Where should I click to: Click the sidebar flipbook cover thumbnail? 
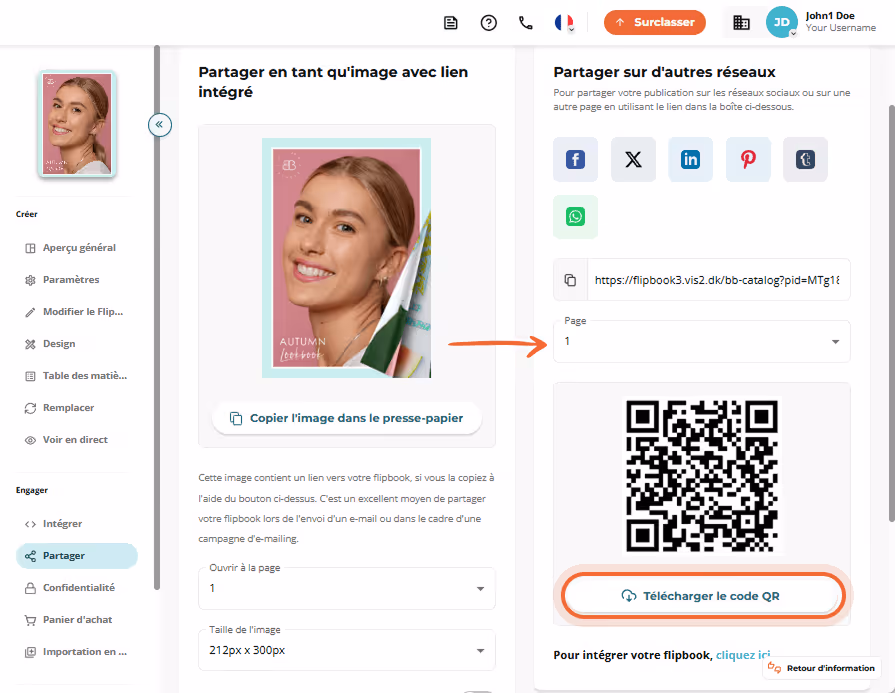coord(77,123)
